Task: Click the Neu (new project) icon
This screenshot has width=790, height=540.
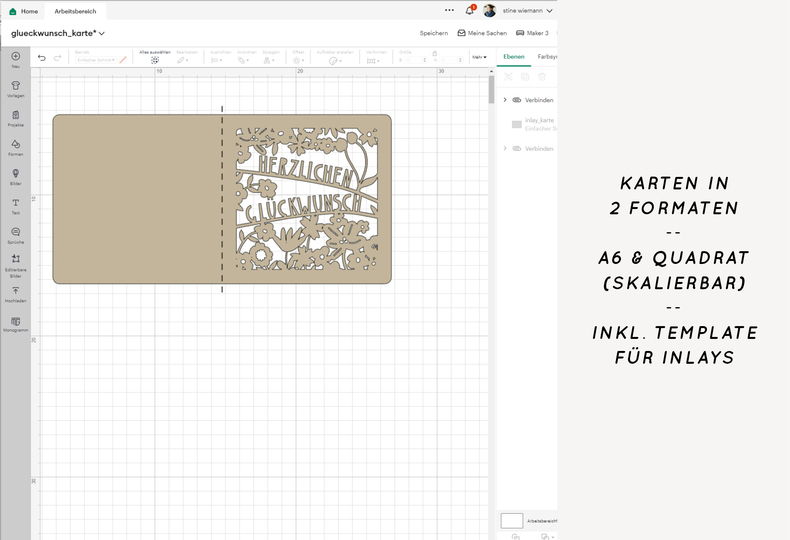Action: click(15, 57)
